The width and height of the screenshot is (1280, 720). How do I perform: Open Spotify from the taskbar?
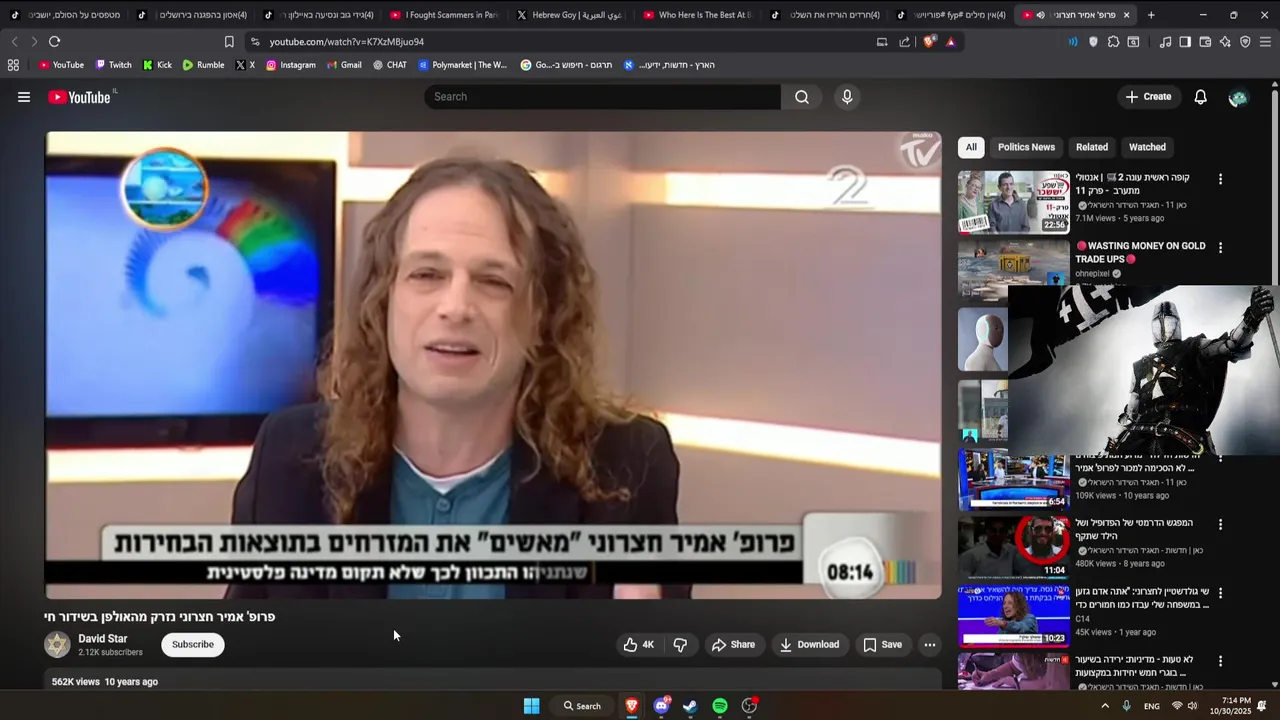point(720,706)
